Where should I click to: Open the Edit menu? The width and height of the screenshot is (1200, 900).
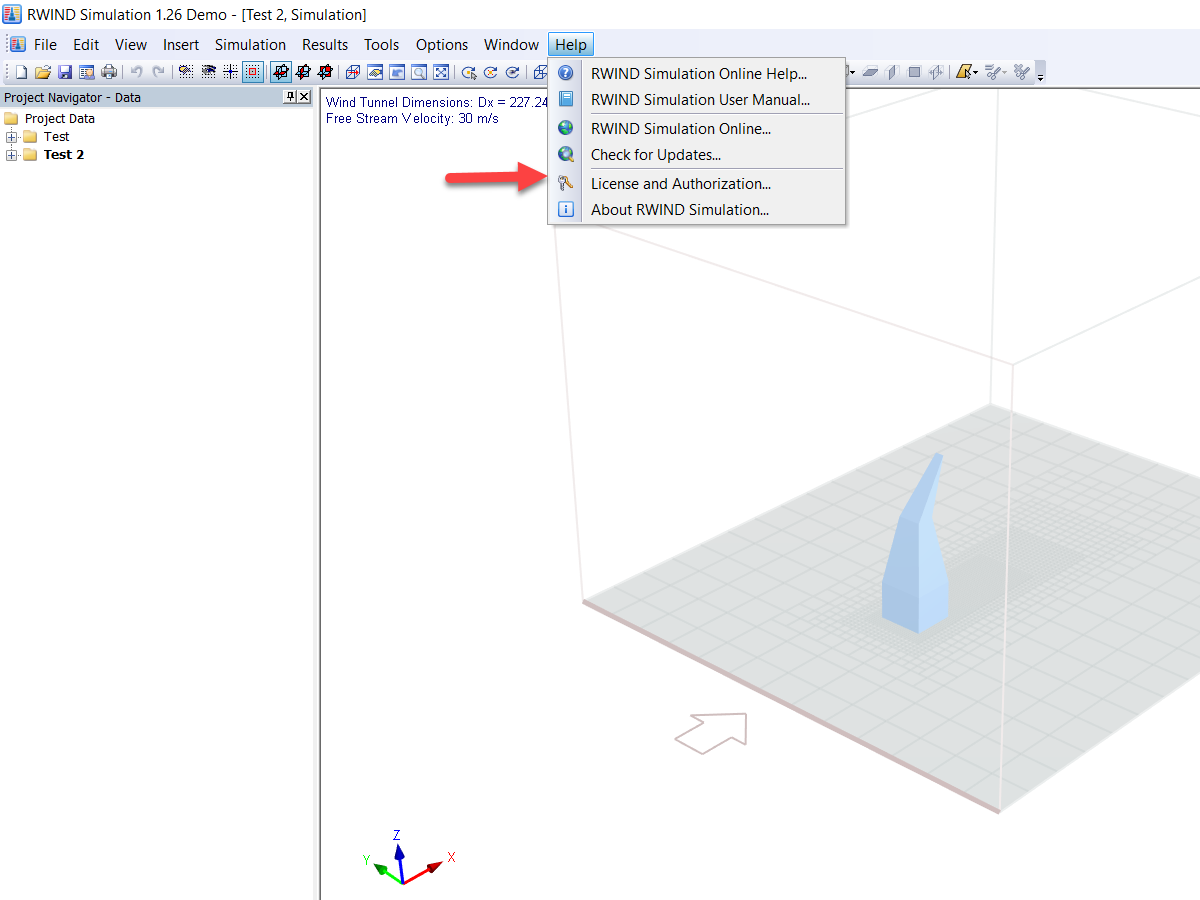(x=86, y=44)
